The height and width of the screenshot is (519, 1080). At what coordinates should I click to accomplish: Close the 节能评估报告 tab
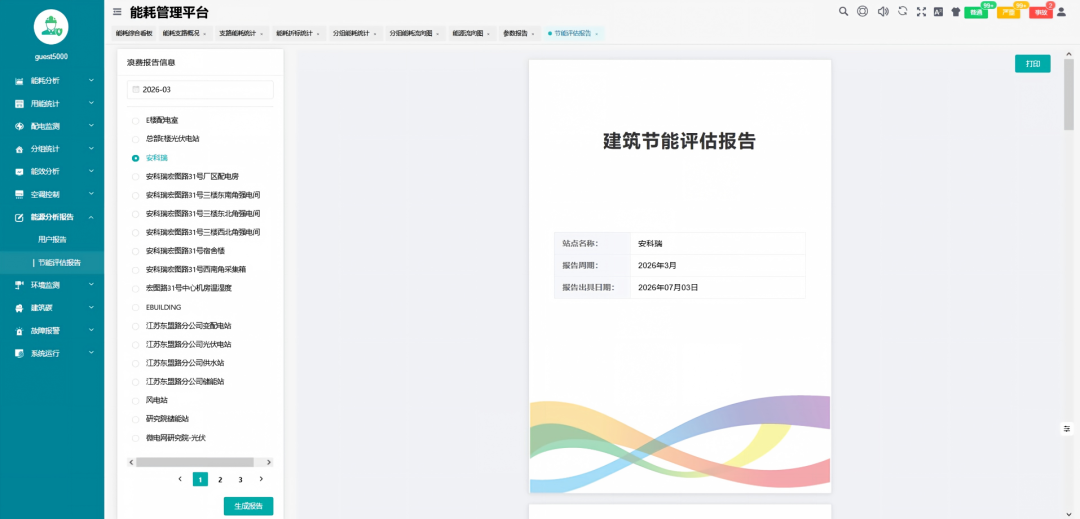pyautogui.click(x=596, y=34)
